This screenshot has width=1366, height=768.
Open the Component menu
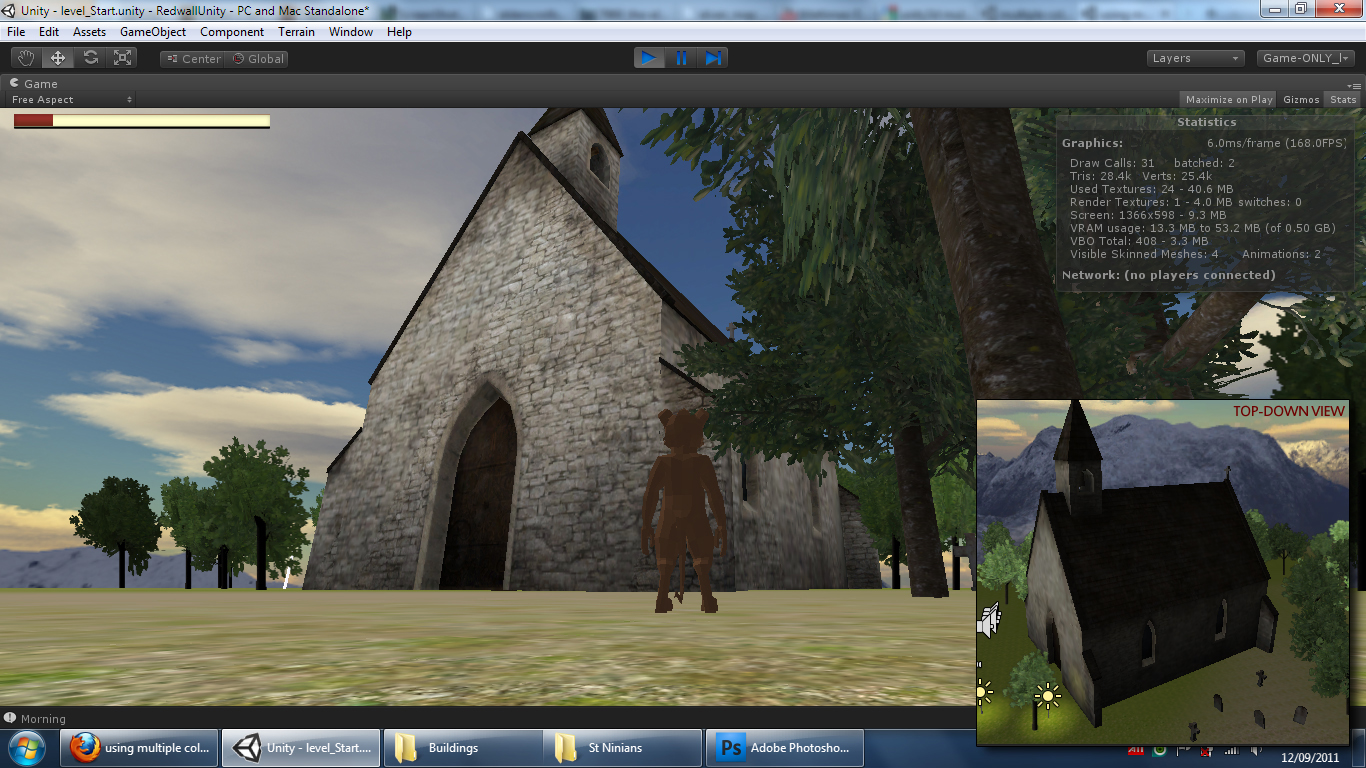point(232,32)
